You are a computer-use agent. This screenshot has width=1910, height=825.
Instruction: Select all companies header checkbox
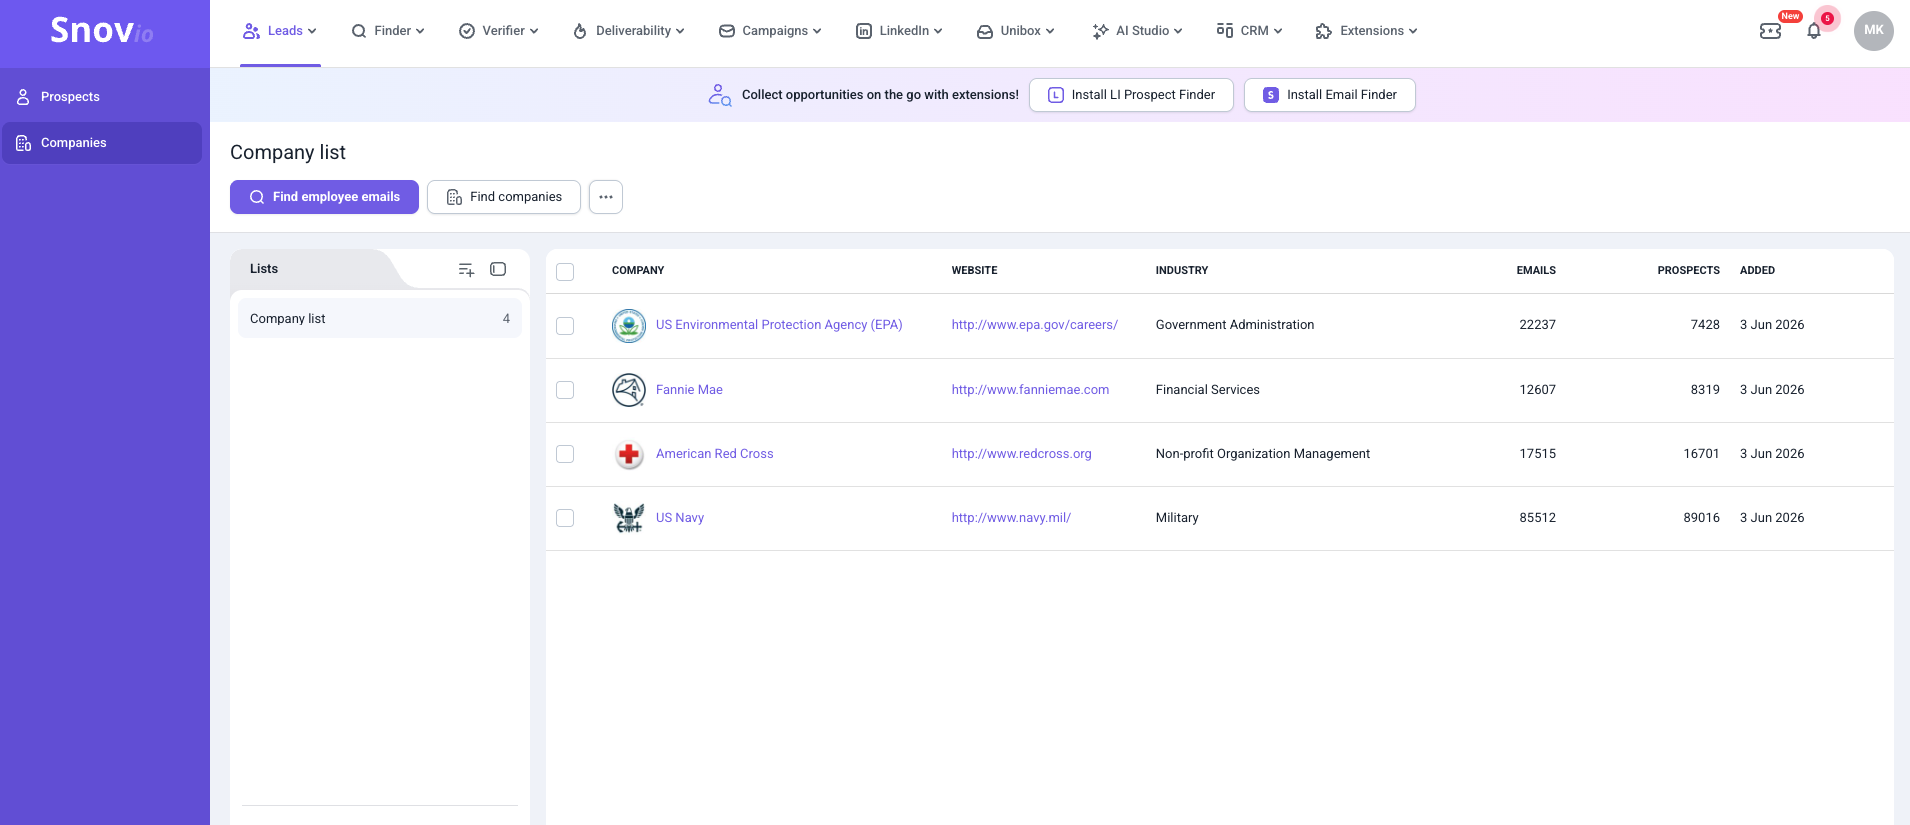[x=565, y=272]
